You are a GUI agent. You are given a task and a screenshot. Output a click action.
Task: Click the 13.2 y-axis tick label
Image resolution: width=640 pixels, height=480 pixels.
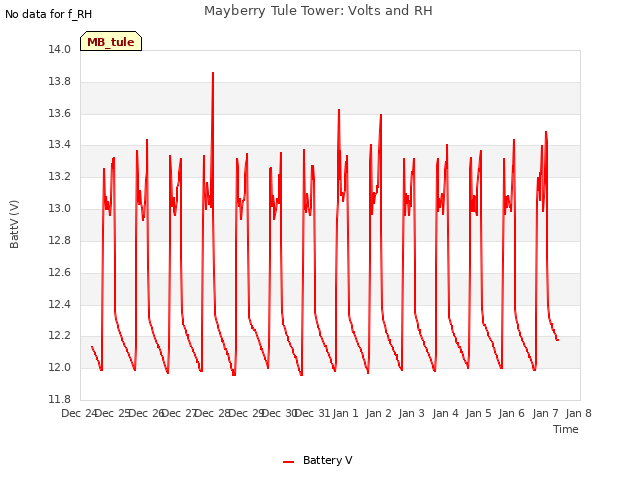coord(59,177)
